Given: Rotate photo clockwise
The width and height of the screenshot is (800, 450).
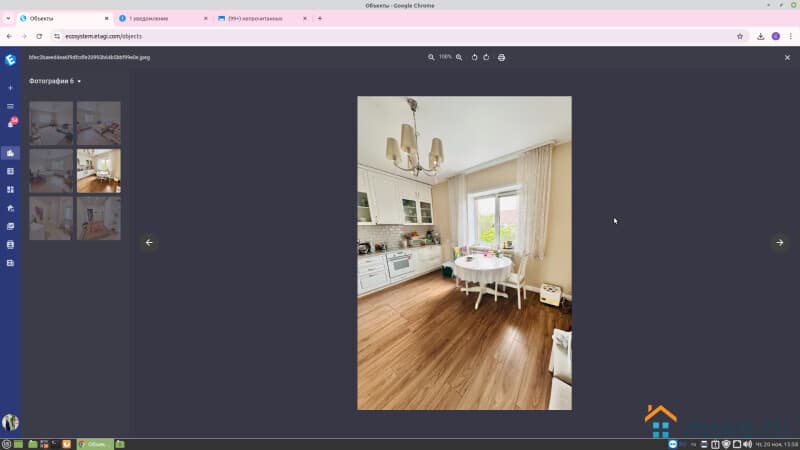Looking at the screenshot, I should pyautogui.click(x=486, y=57).
